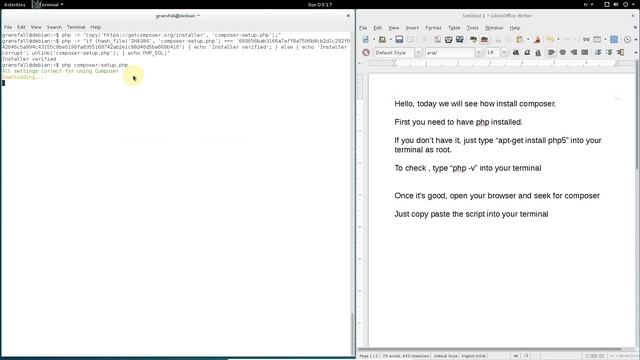The width and height of the screenshot is (640, 360).
Task: Toggle Bullets list on or off
Action: point(609,52)
